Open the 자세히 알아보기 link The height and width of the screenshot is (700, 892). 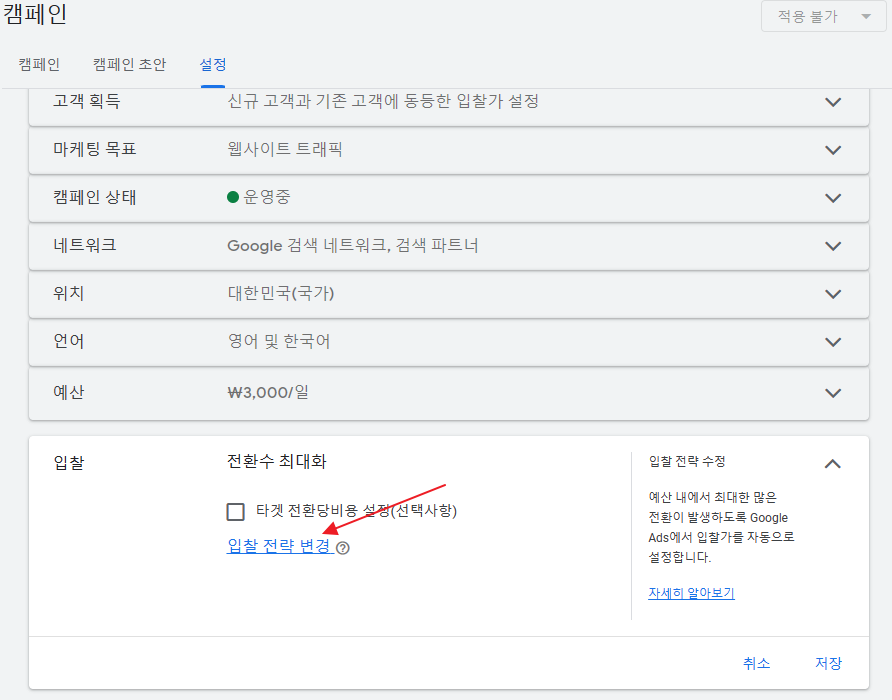[691, 593]
